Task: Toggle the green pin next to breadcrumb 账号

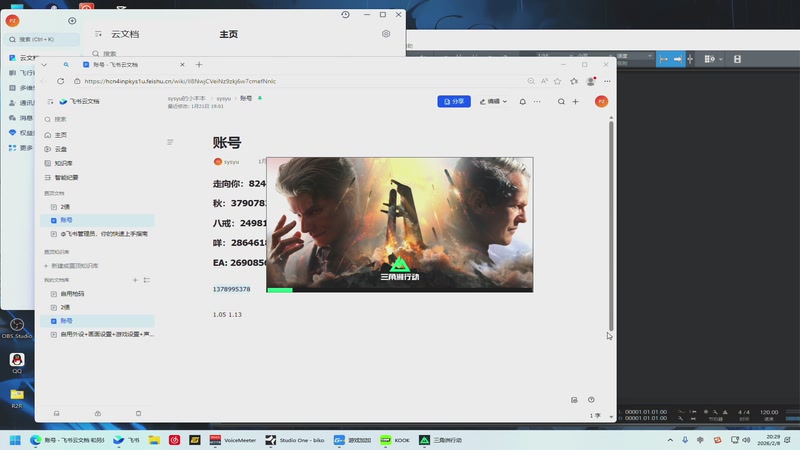Action: (x=260, y=98)
